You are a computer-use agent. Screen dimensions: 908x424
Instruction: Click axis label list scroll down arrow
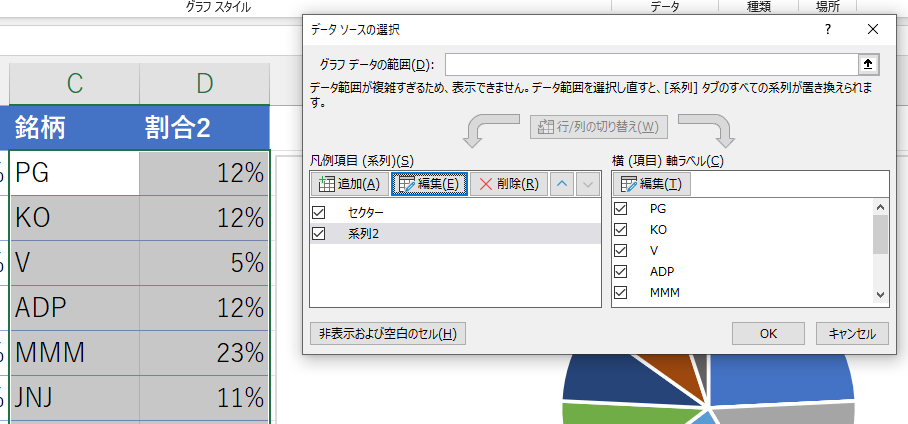tap(881, 294)
